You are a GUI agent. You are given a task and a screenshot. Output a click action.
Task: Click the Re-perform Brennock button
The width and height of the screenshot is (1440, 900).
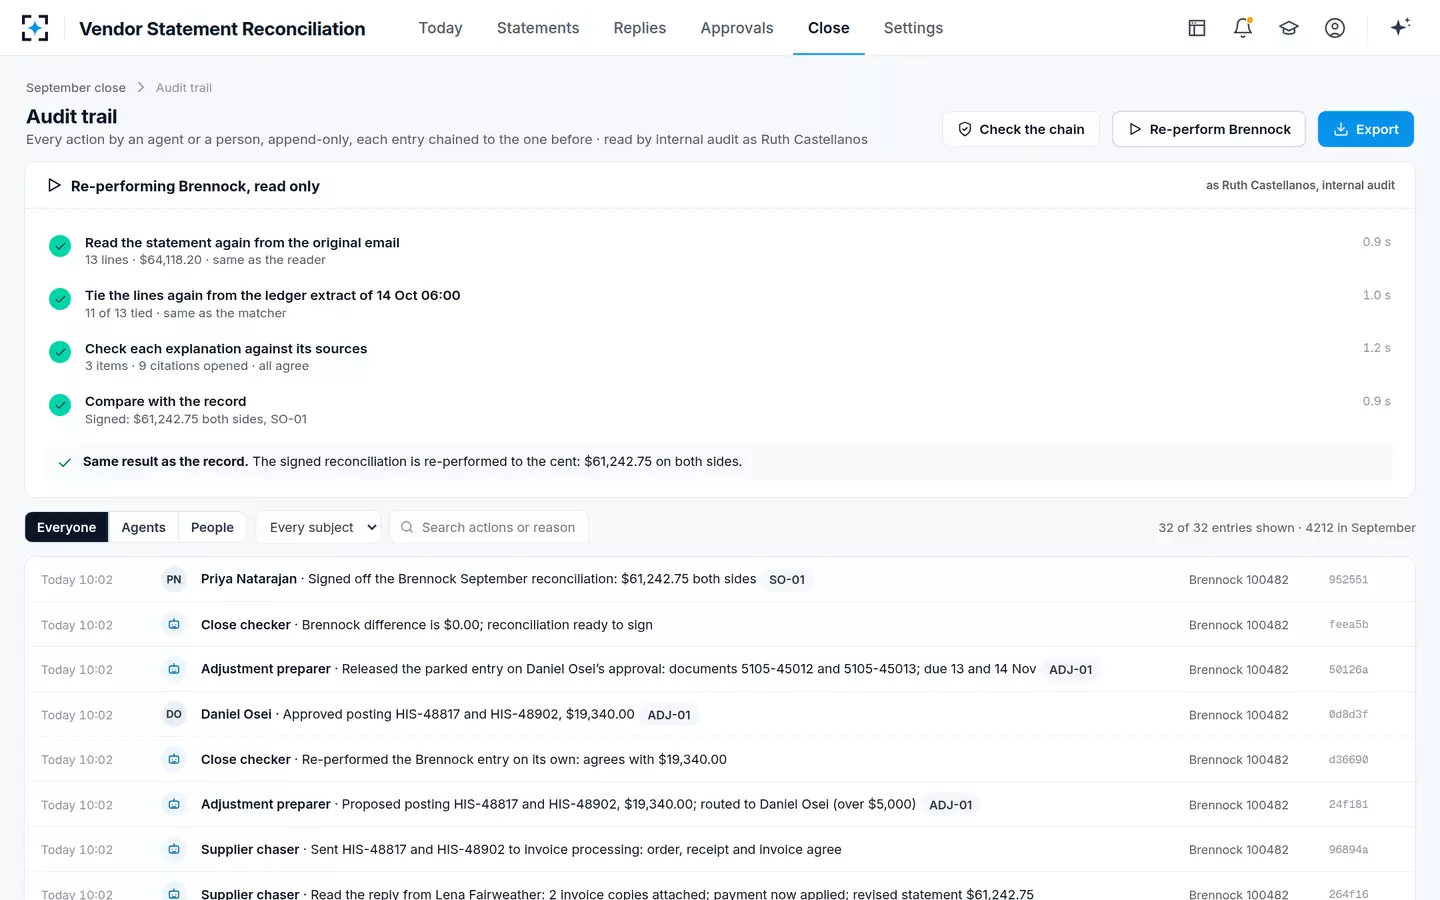point(1209,129)
